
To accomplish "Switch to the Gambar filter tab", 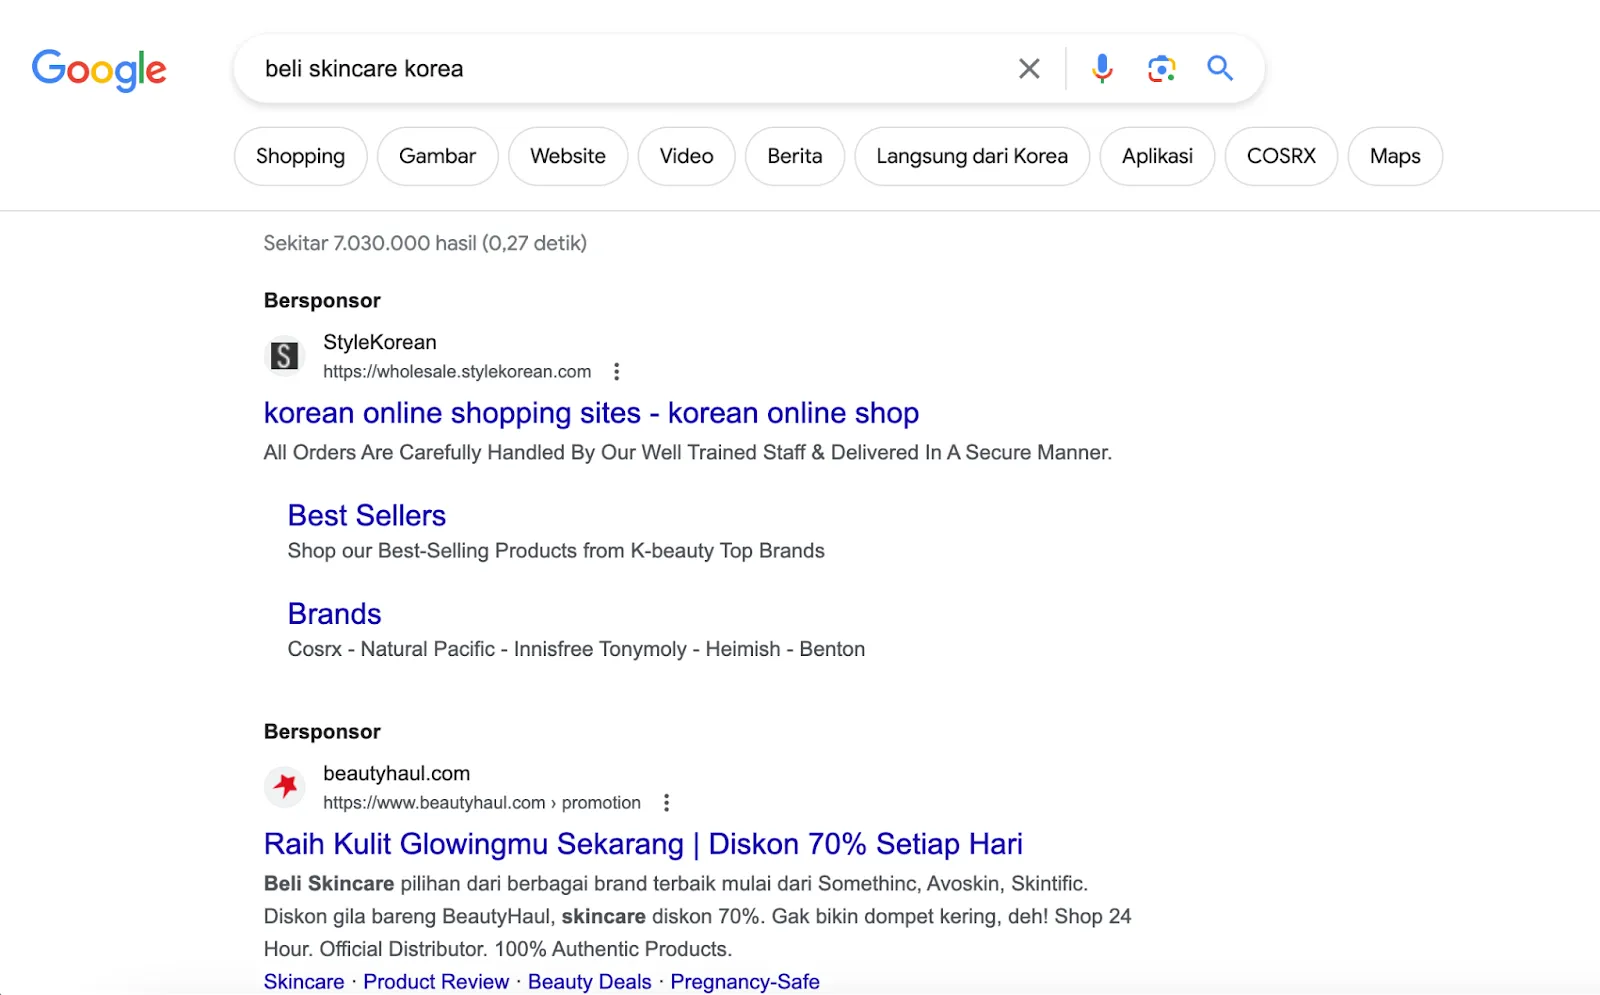I will tap(437, 156).
